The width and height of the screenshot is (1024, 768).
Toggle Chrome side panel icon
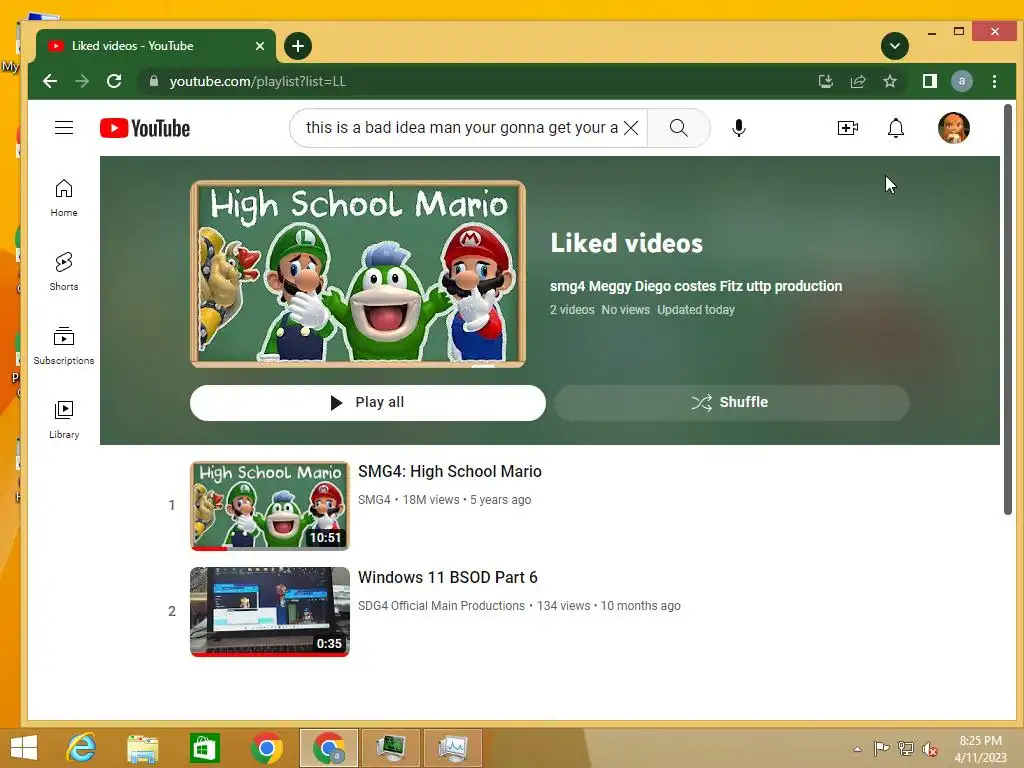tap(929, 81)
